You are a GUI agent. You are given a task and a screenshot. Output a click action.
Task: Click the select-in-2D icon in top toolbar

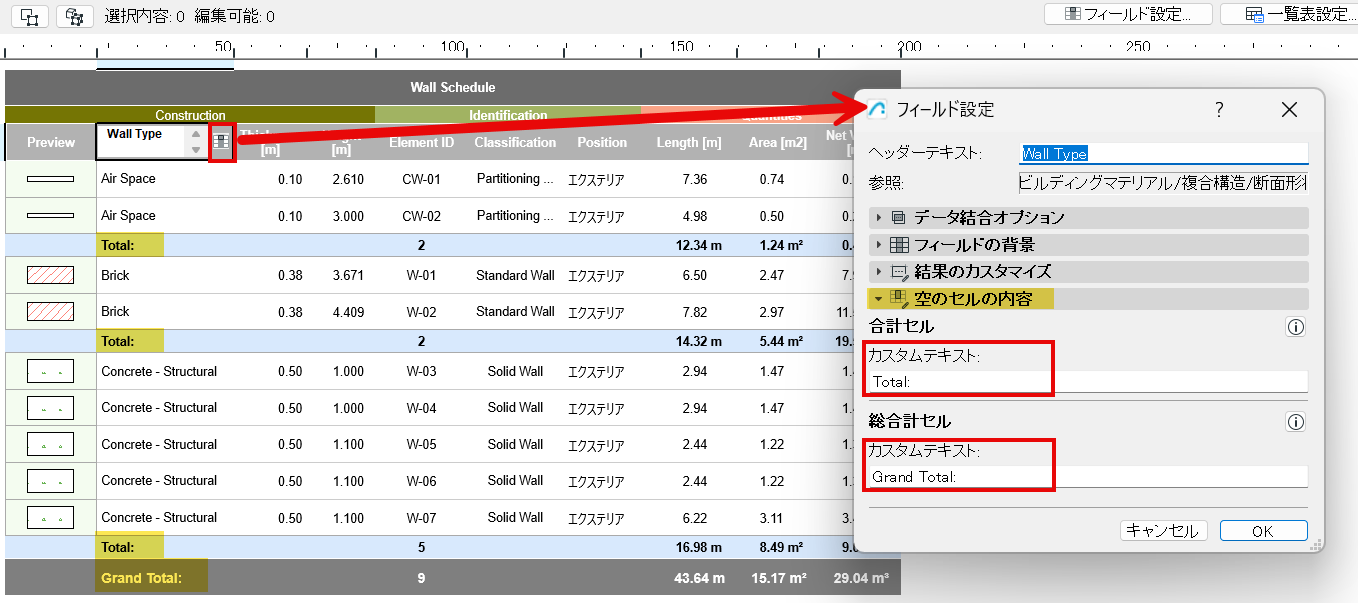(x=30, y=17)
